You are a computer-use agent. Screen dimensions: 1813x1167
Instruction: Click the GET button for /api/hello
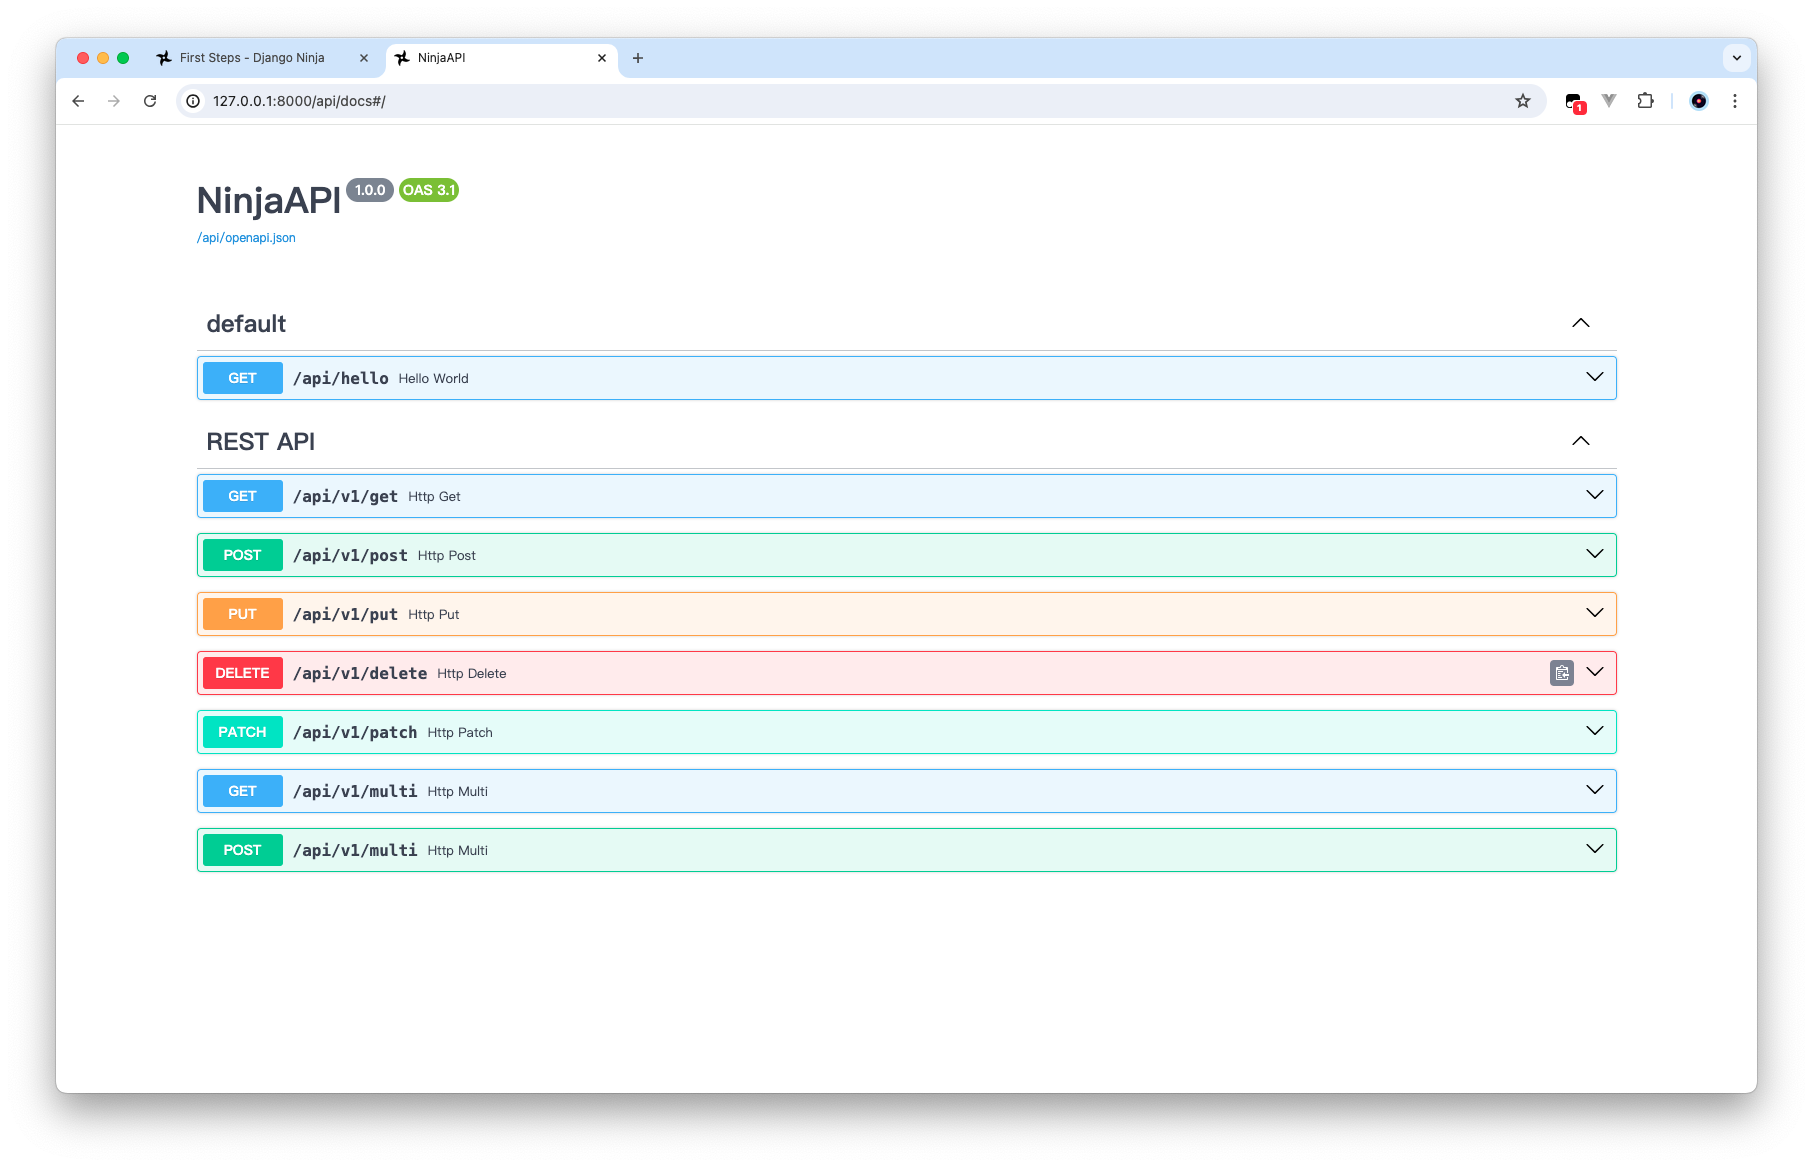coord(243,378)
